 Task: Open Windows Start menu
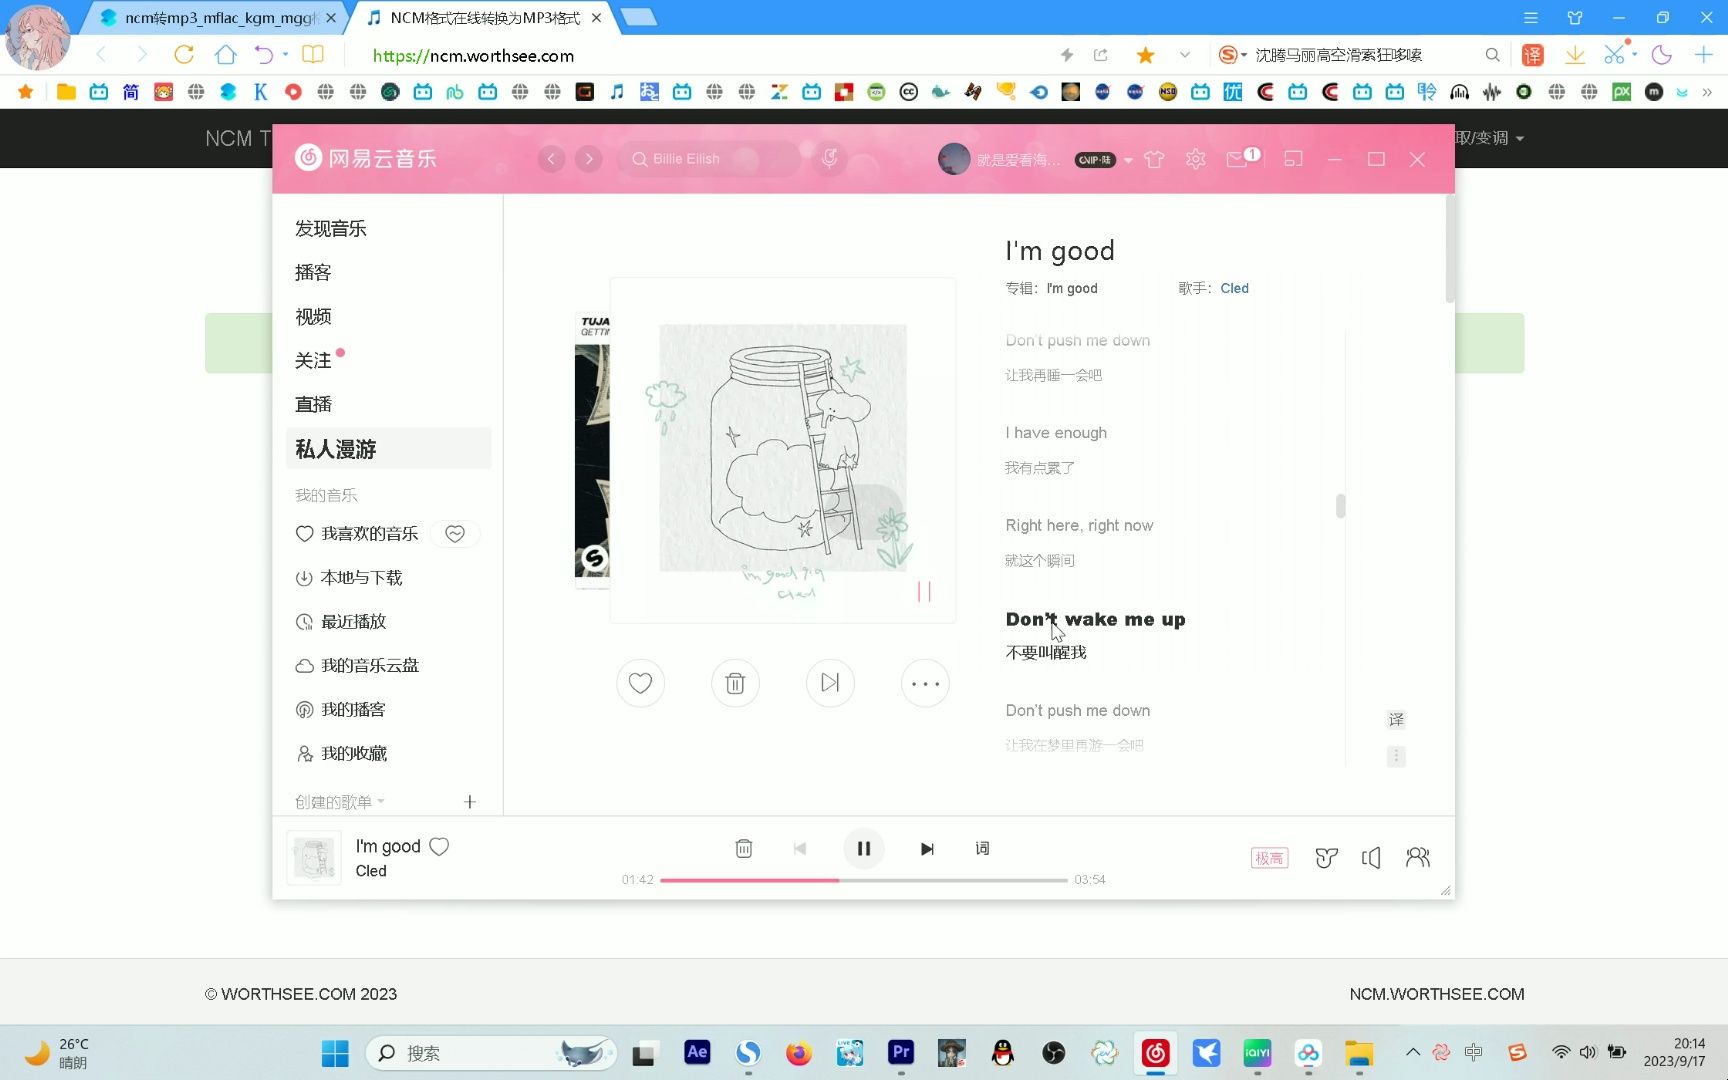click(x=335, y=1053)
